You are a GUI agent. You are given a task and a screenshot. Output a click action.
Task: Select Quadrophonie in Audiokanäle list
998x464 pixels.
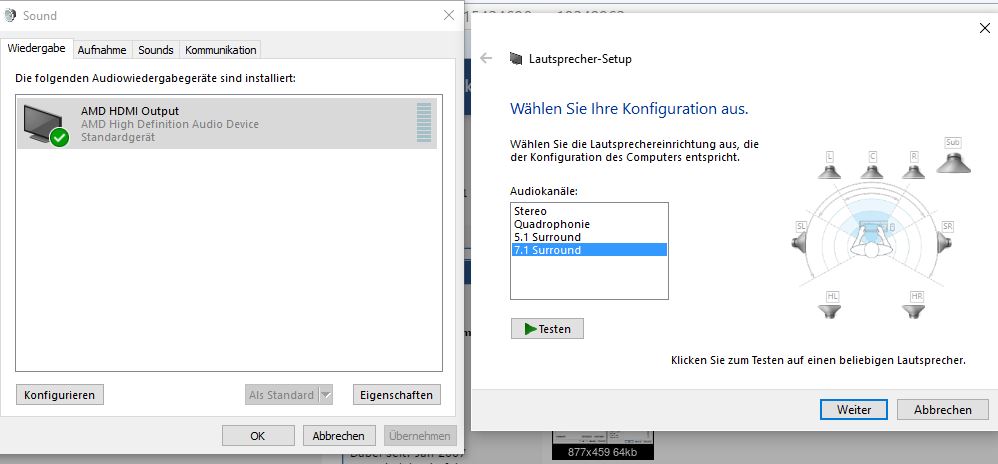tap(589, 224)
